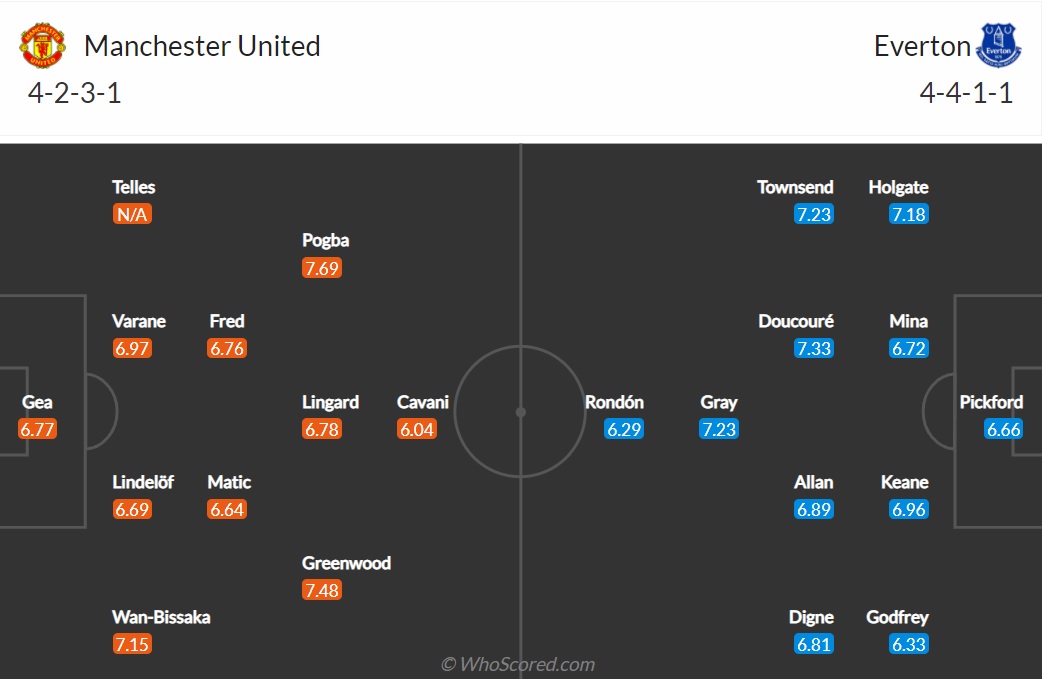Click the player name Lindelöf
The height and width of the screenshot is (679, 1042).
[143, 482]
